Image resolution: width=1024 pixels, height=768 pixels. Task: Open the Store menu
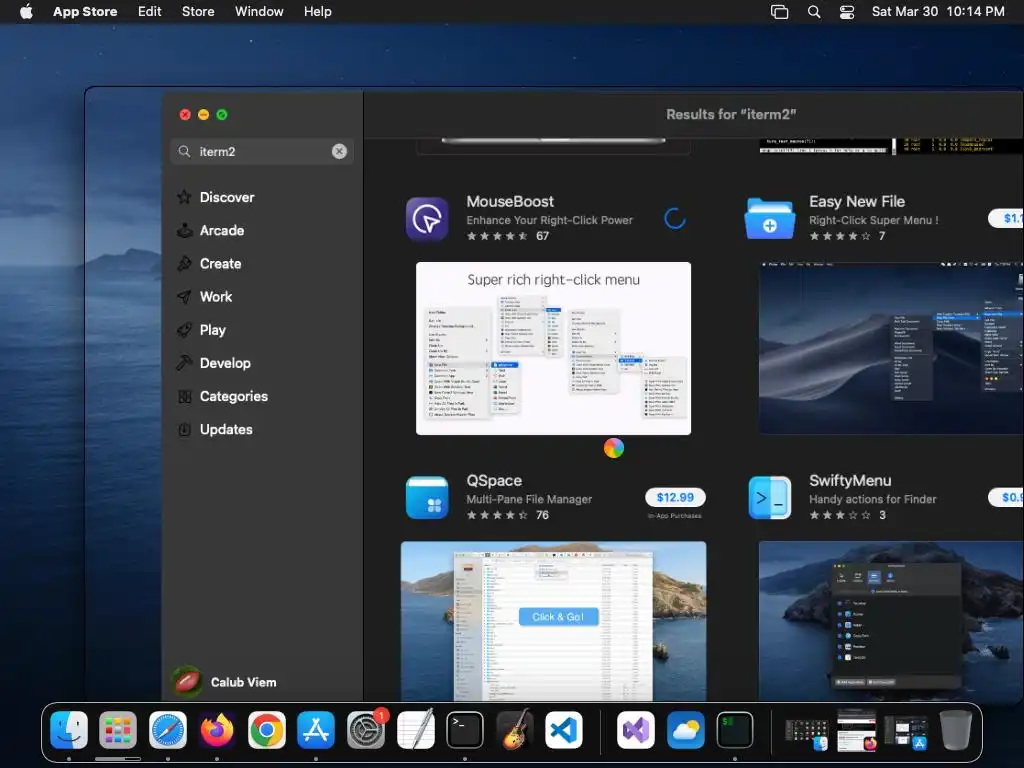coord(198,12)
